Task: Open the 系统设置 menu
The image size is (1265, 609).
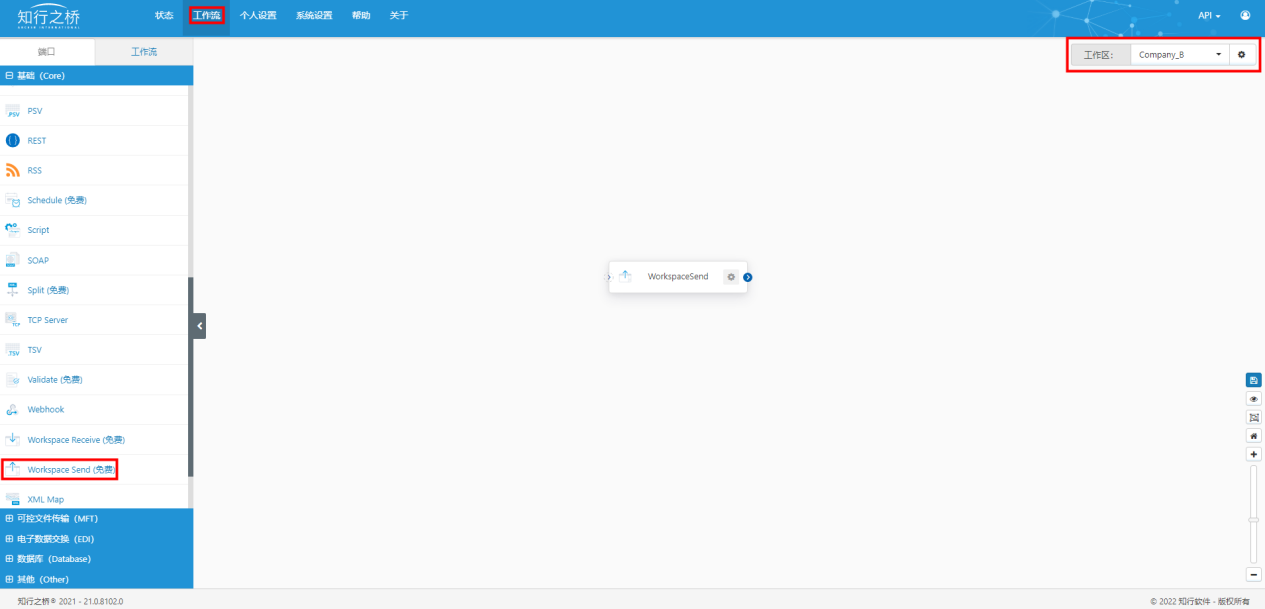Action: pyautogui.click(x=314, y=16)
